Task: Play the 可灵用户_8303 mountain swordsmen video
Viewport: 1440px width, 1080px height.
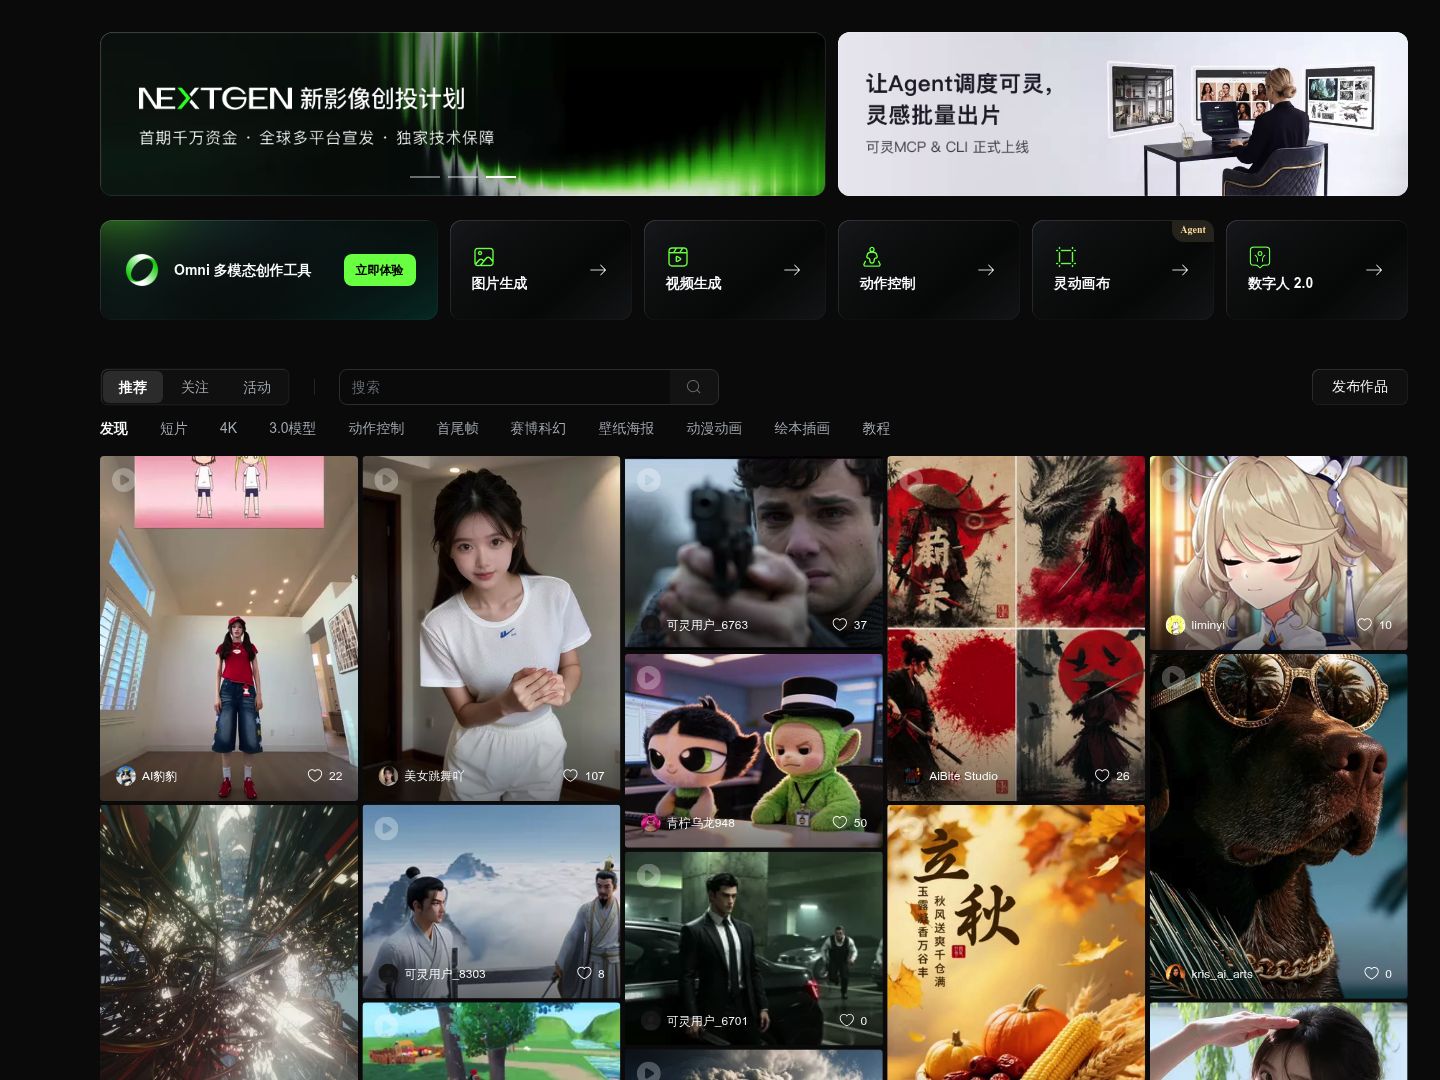Action: click(x=386, y=829)
